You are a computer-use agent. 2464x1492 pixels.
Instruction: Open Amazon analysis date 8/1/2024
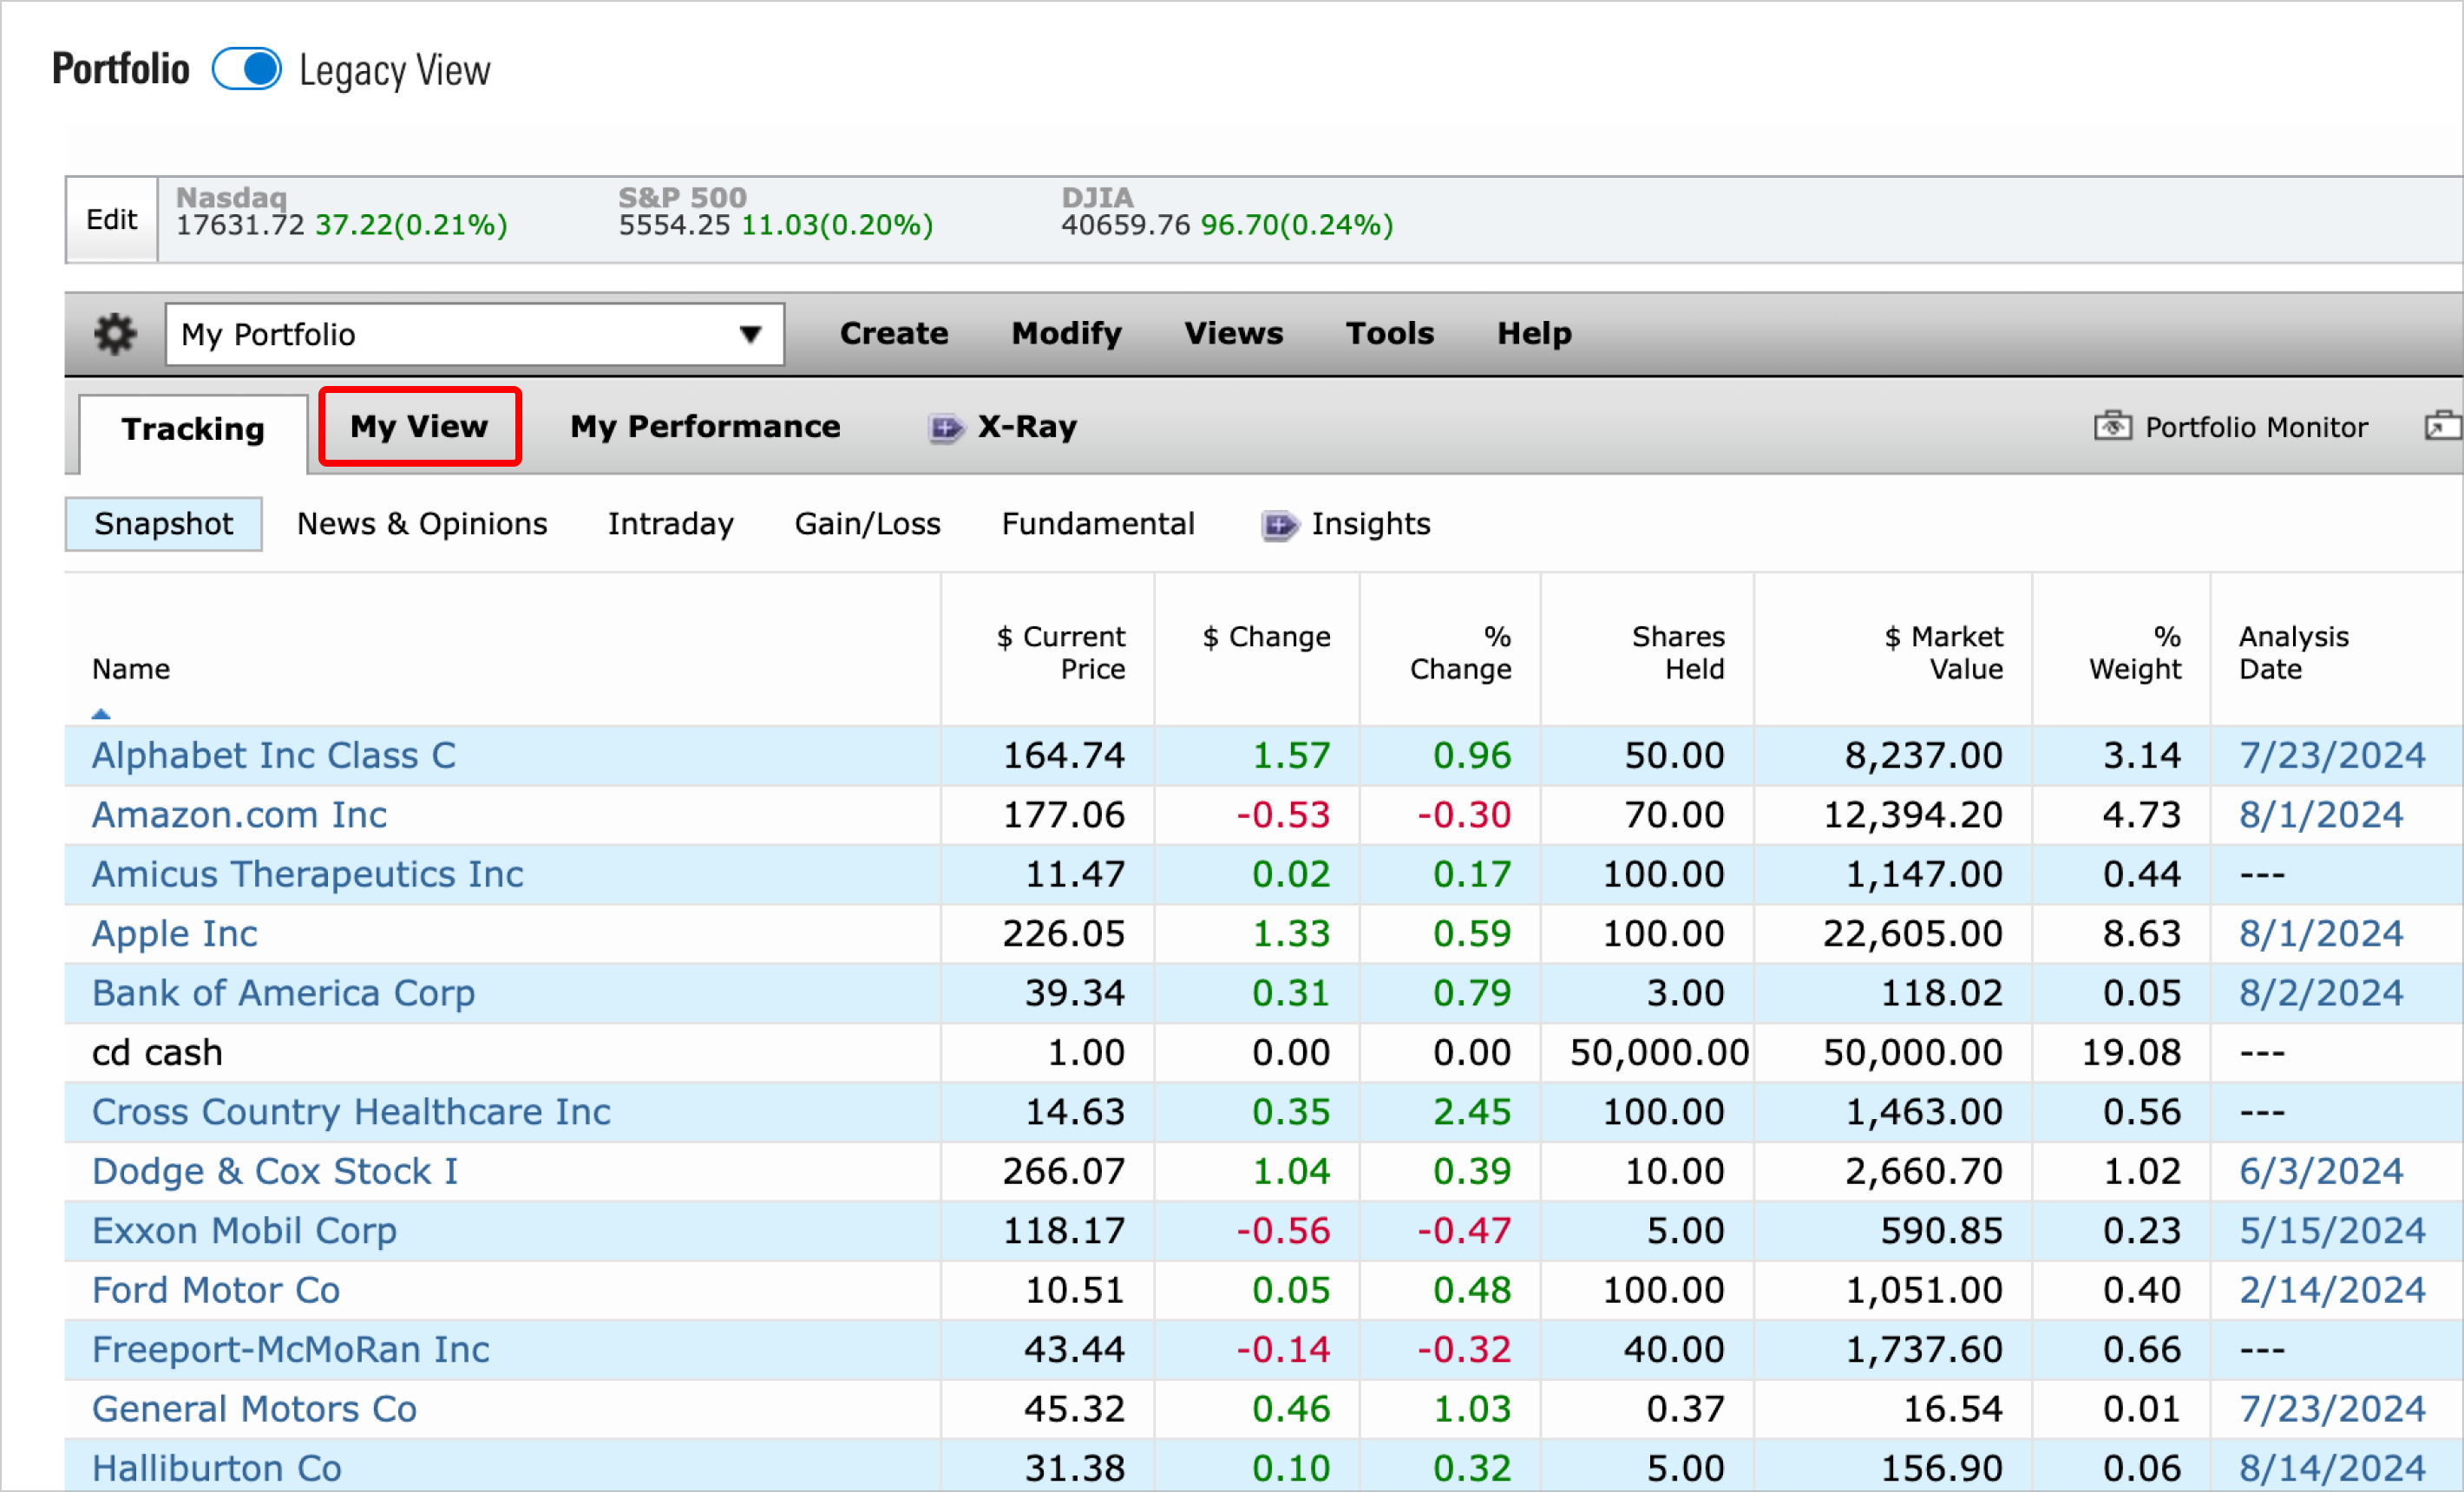(x=2321, y=815)
